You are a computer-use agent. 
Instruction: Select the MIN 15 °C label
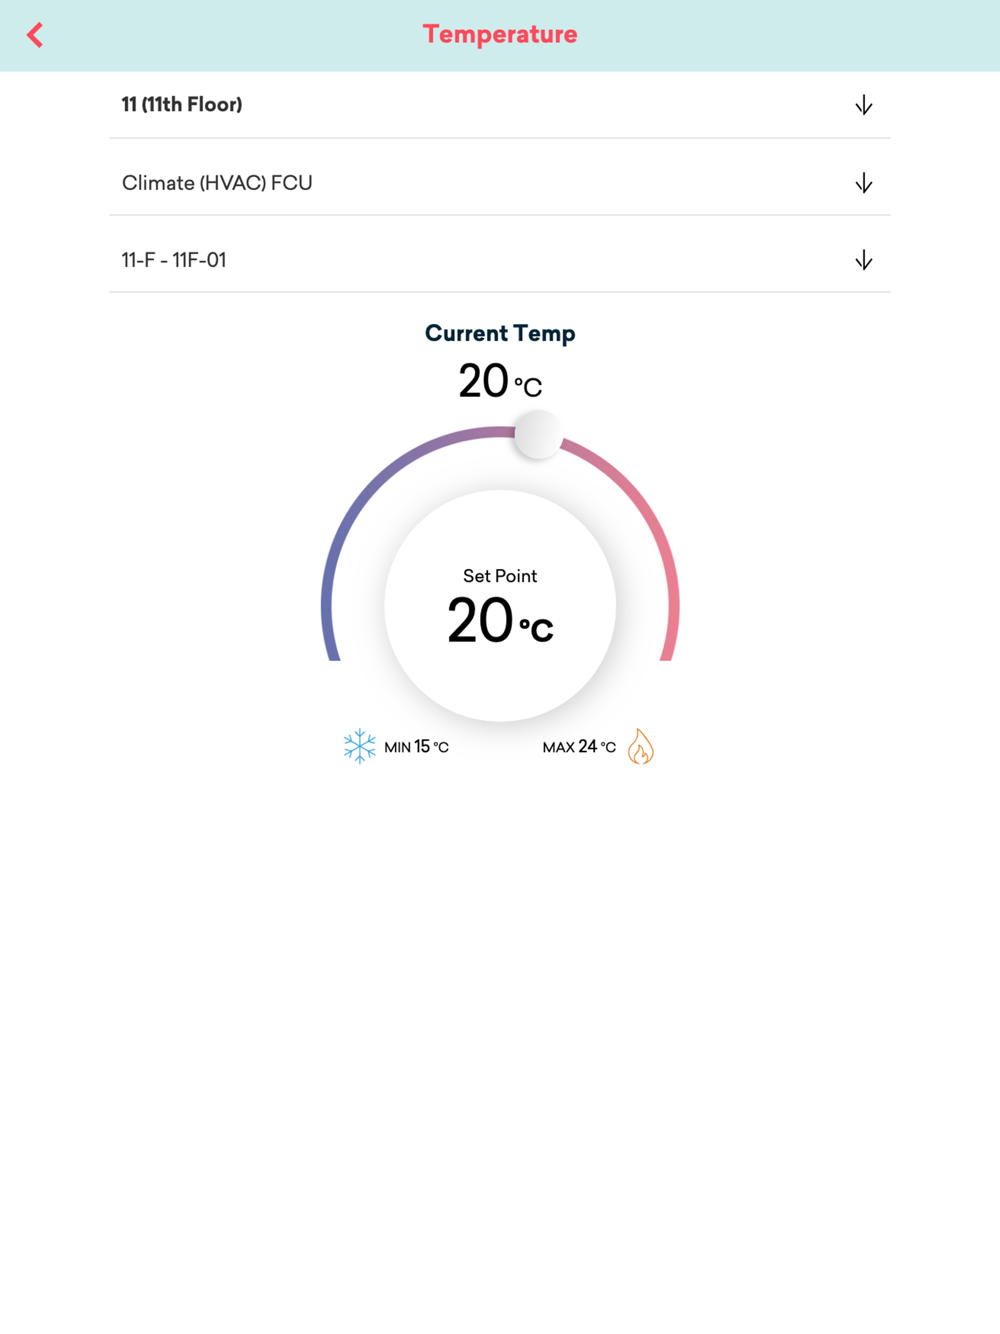click(416, 747)
